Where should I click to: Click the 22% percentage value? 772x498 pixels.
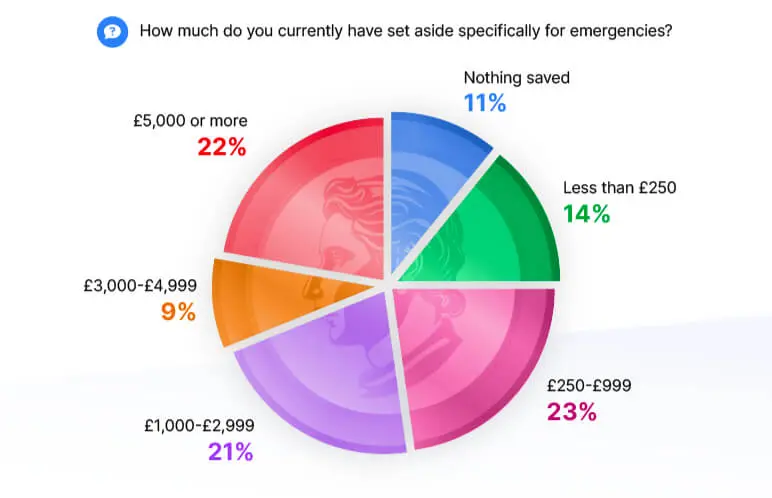(x=221, y=147)
